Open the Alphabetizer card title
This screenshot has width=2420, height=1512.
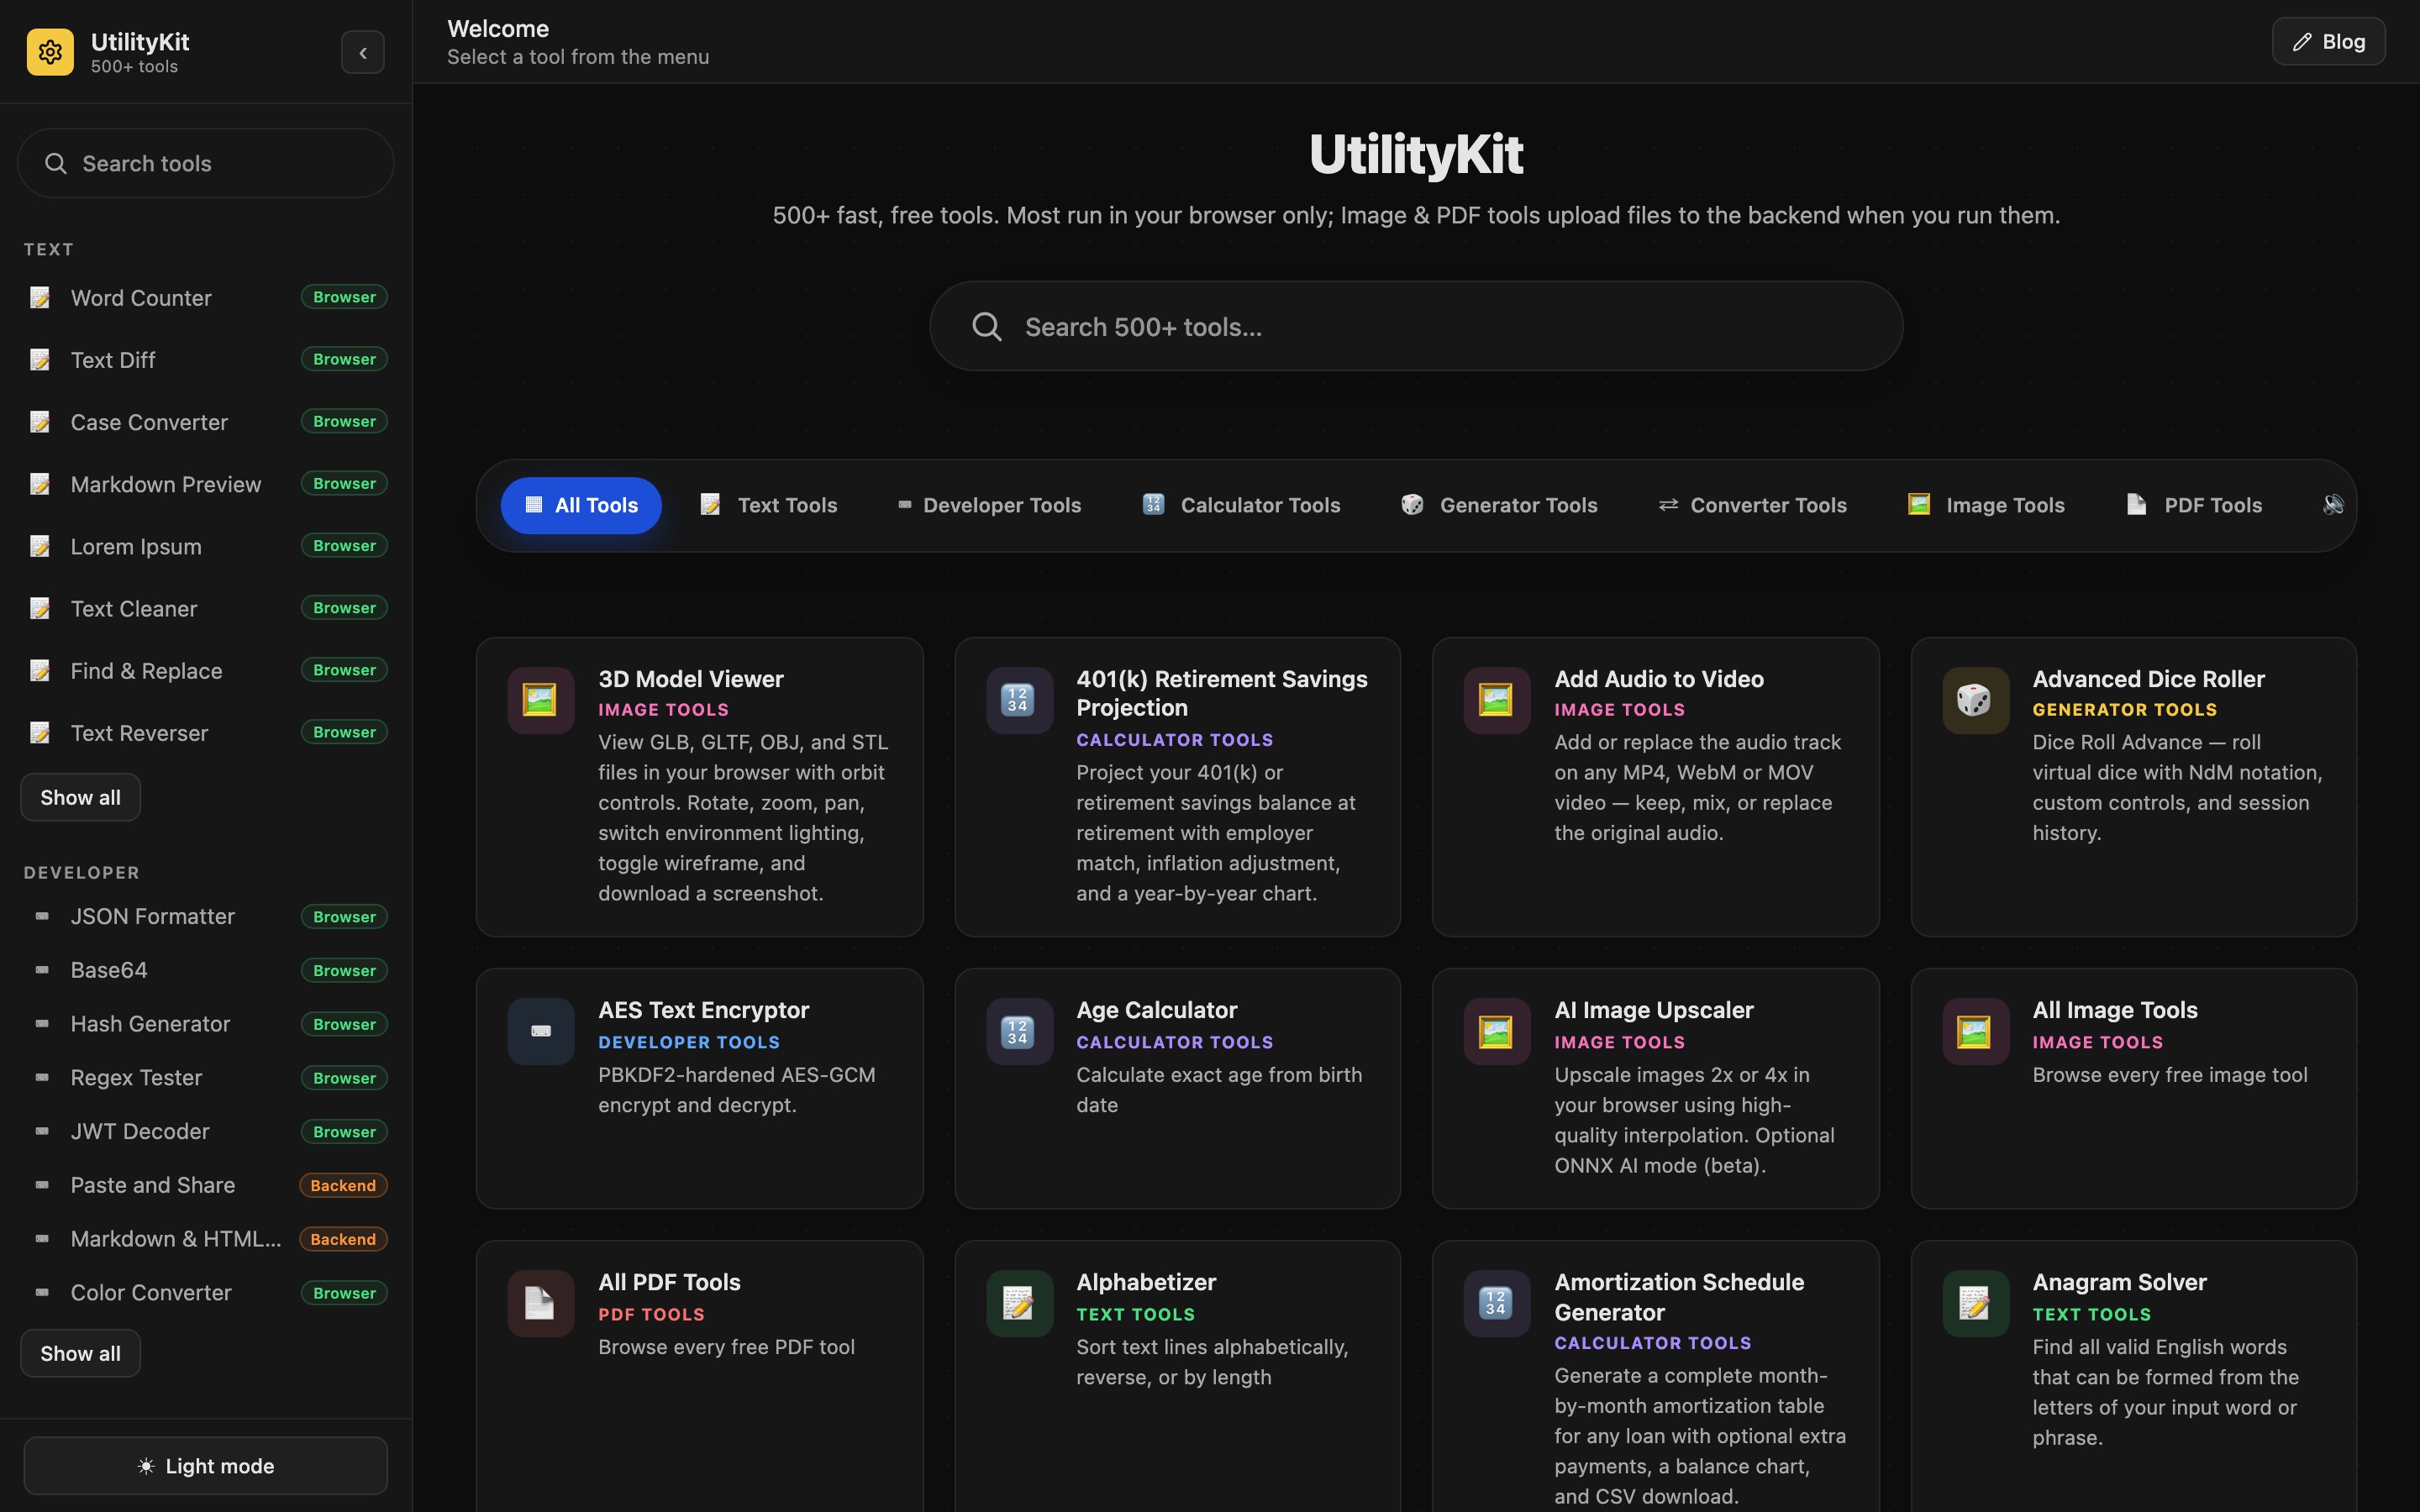coord(1146,1282)
